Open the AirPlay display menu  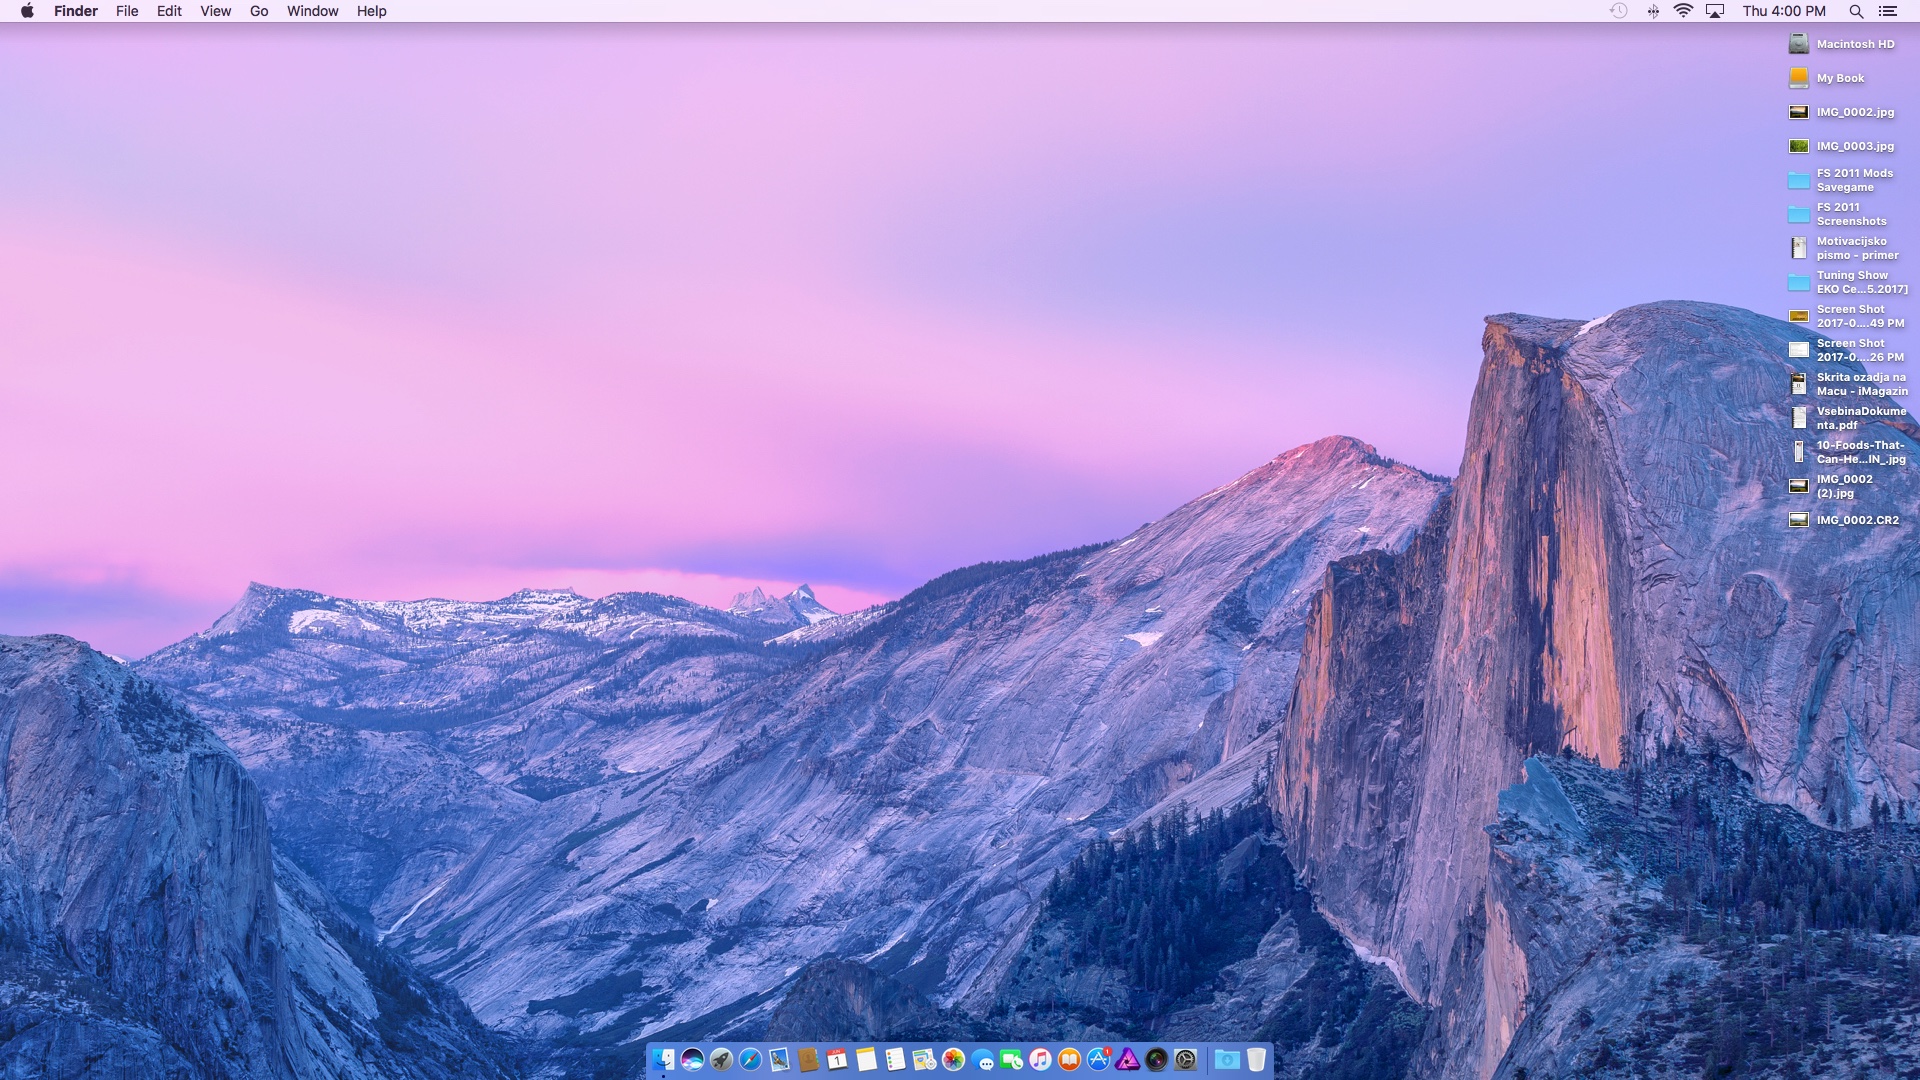(1716, 11)
